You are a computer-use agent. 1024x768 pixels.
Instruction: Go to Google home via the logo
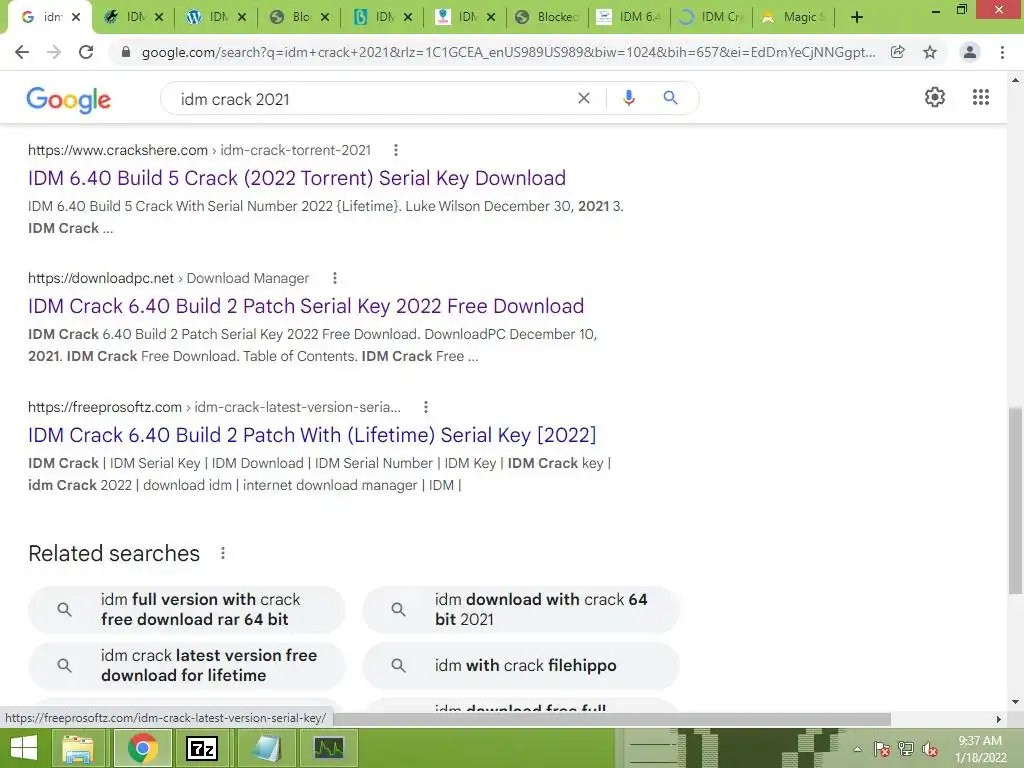click(x=69, y=100)
